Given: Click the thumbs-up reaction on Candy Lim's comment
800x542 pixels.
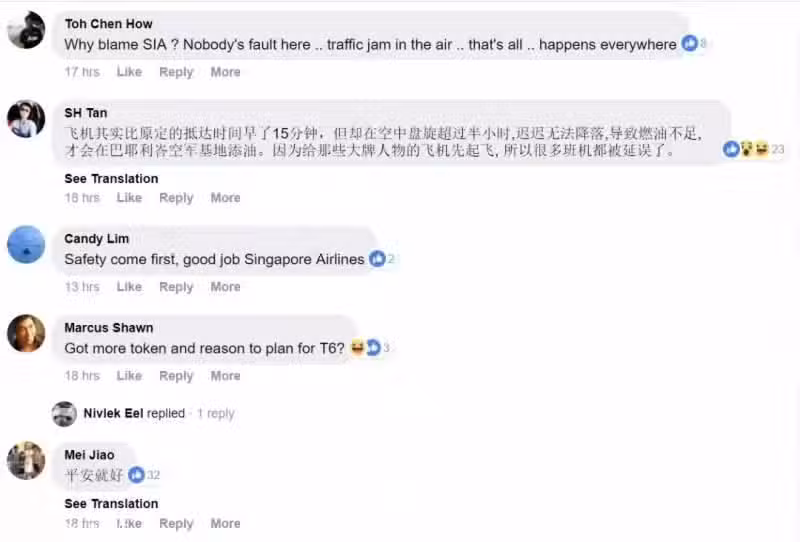Looking at the screenshot, I should (x=377, y=259).
